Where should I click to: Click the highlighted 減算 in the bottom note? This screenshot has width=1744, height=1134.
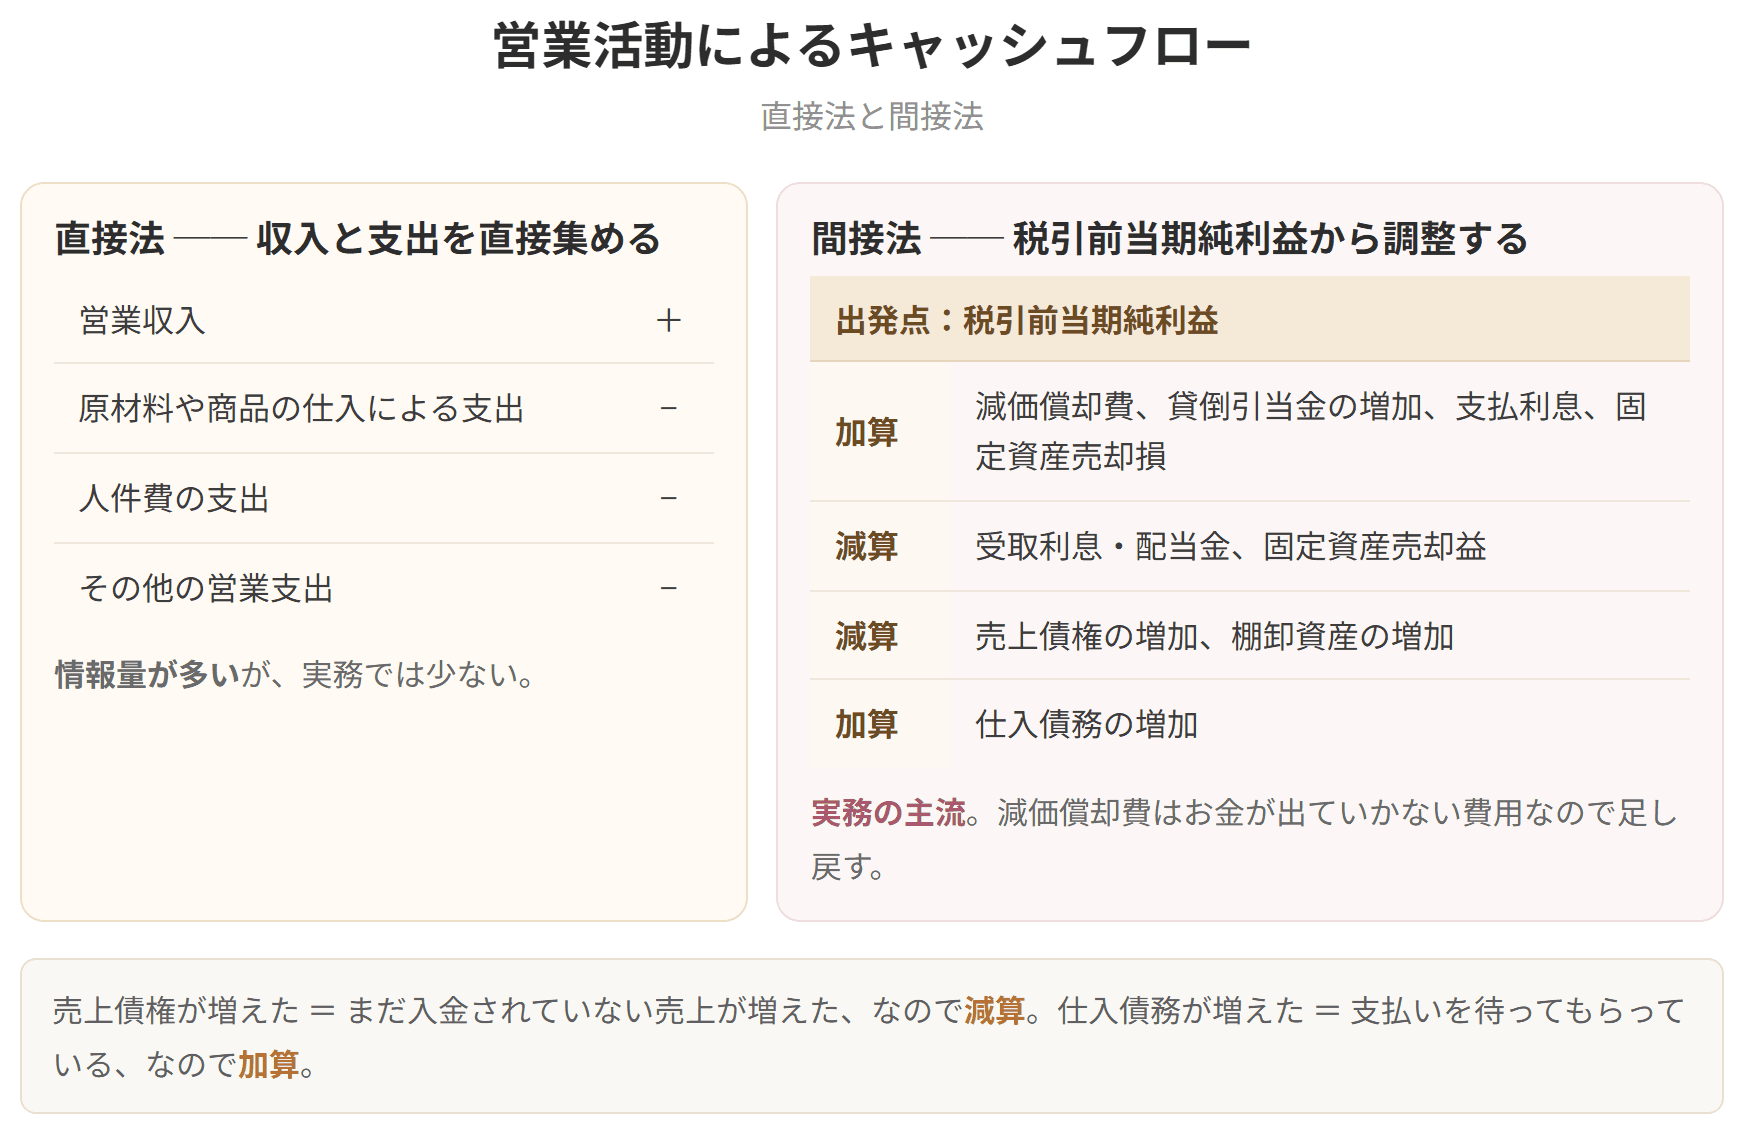coord(996,1011)
